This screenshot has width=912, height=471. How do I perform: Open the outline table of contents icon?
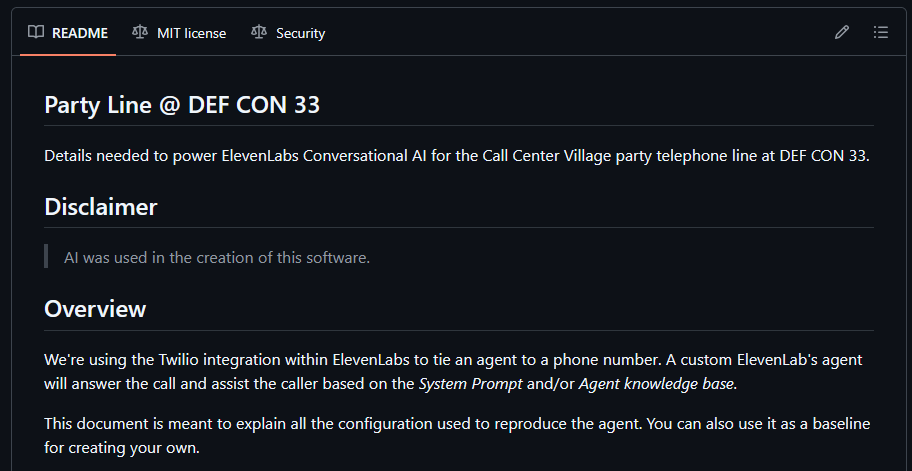[881, 33]
